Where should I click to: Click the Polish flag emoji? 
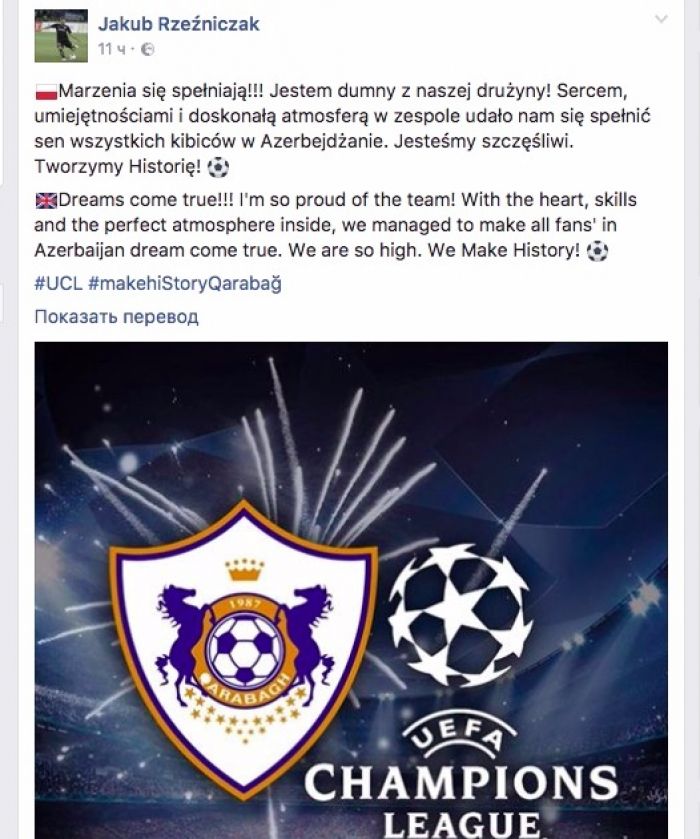pyautogui.click(x=46, y=92)
